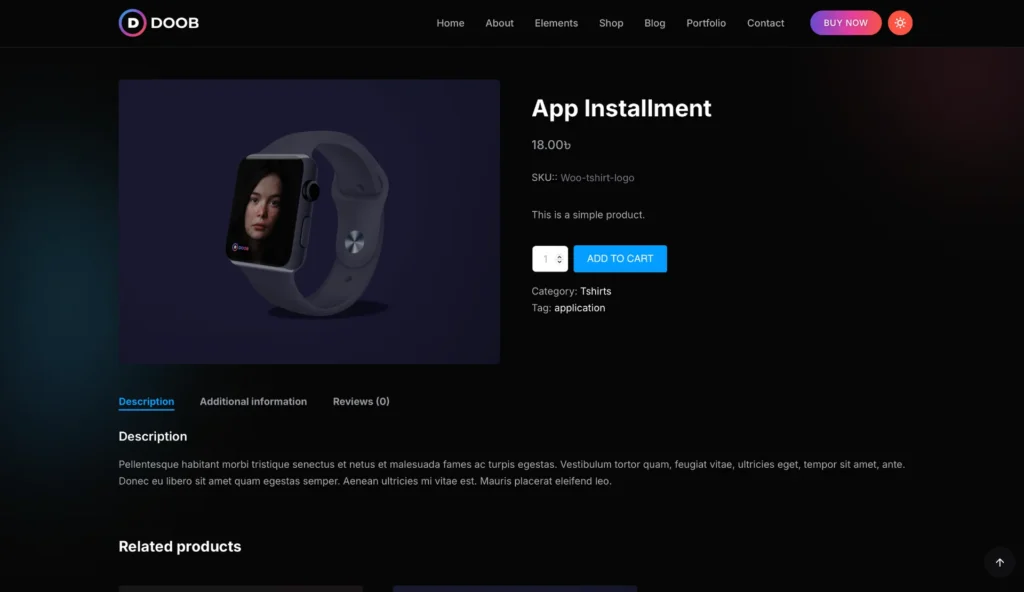The image size is (1024, 592).
Task: Toggle the light/dark mode sun button
Action: (x=900, y=23)
